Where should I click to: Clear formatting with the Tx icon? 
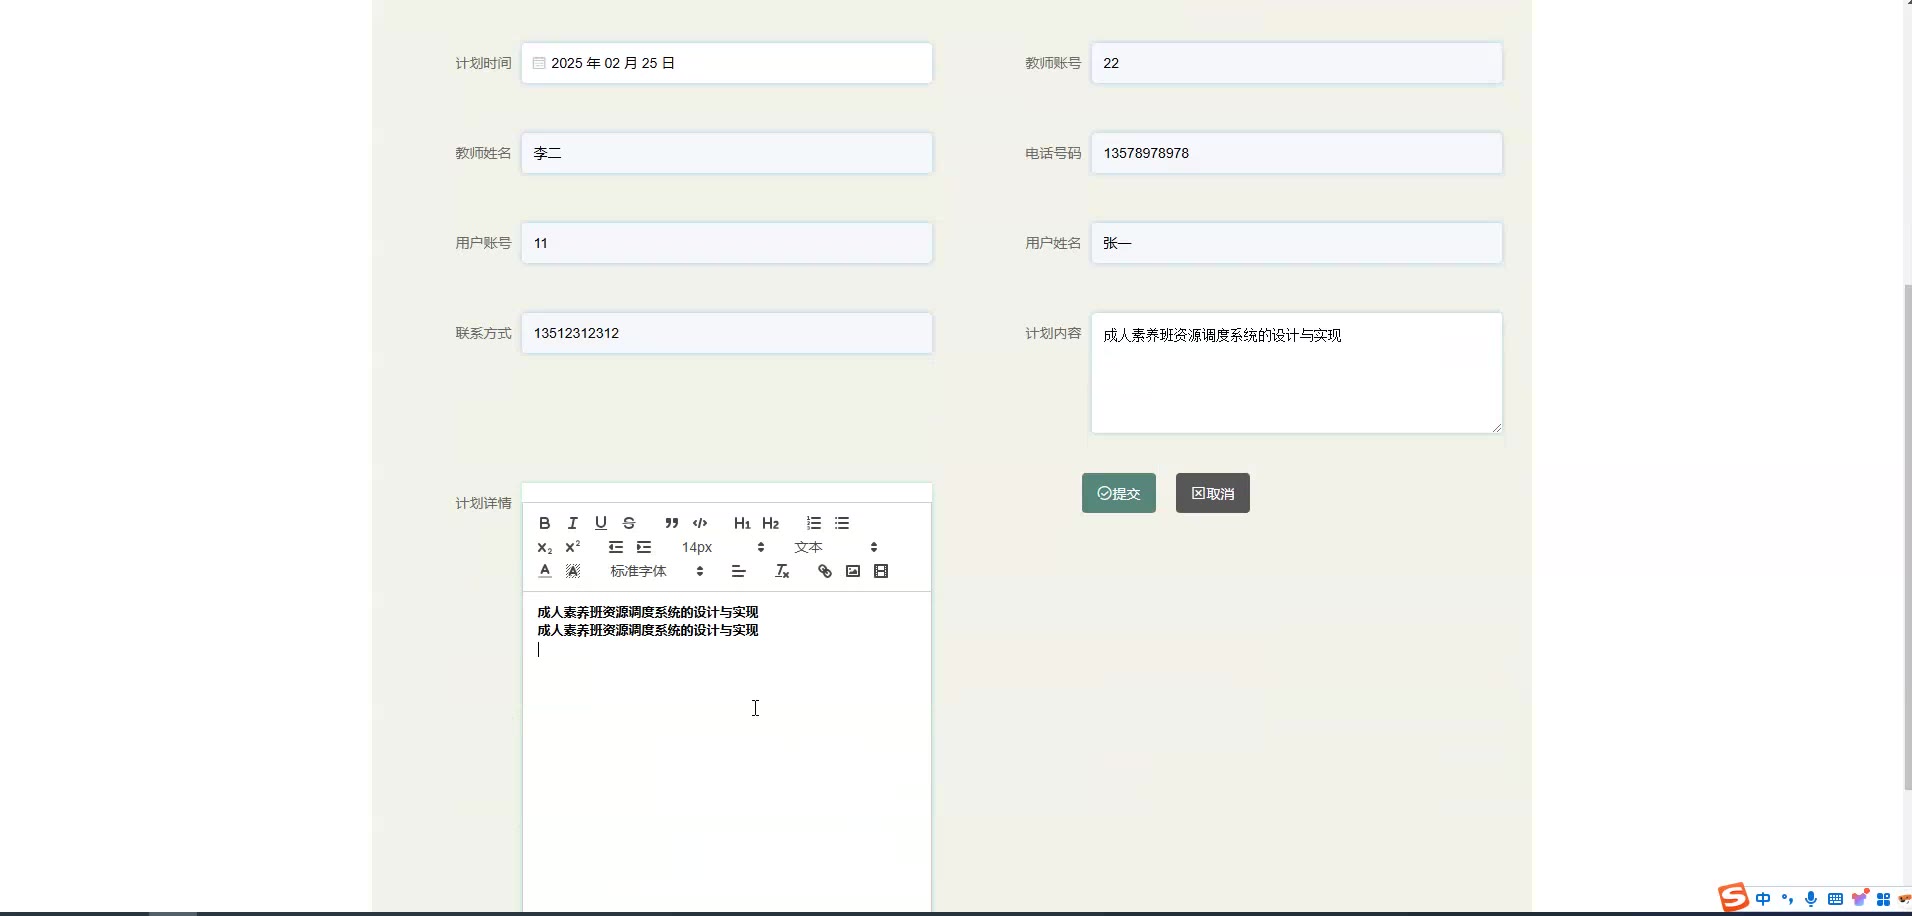click(x=782, y=571)
